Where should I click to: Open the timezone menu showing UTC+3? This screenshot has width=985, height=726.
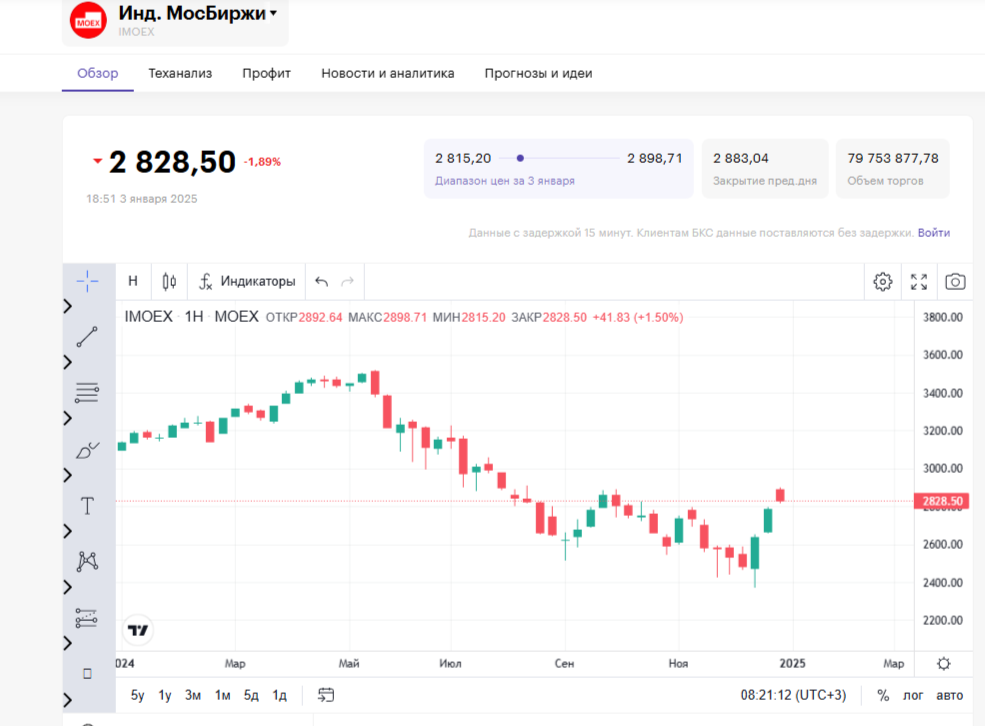pyautogui.click(x=793, y=695)
